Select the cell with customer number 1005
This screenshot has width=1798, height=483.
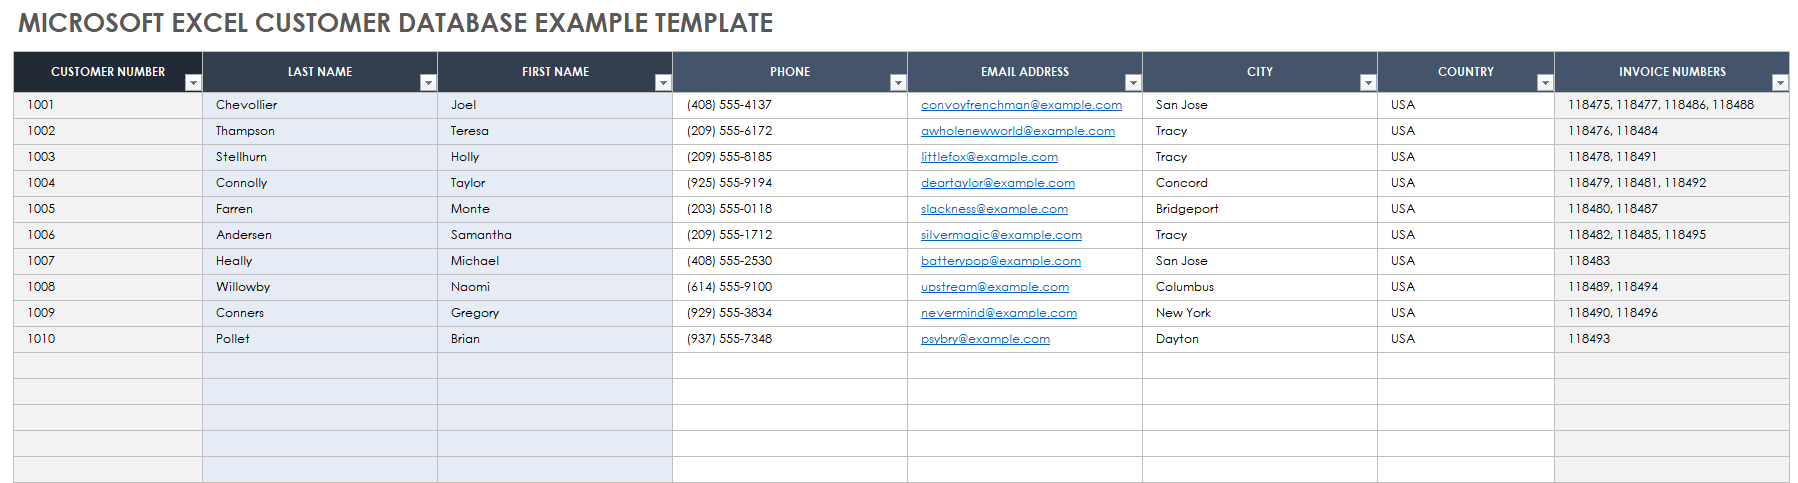108,209
